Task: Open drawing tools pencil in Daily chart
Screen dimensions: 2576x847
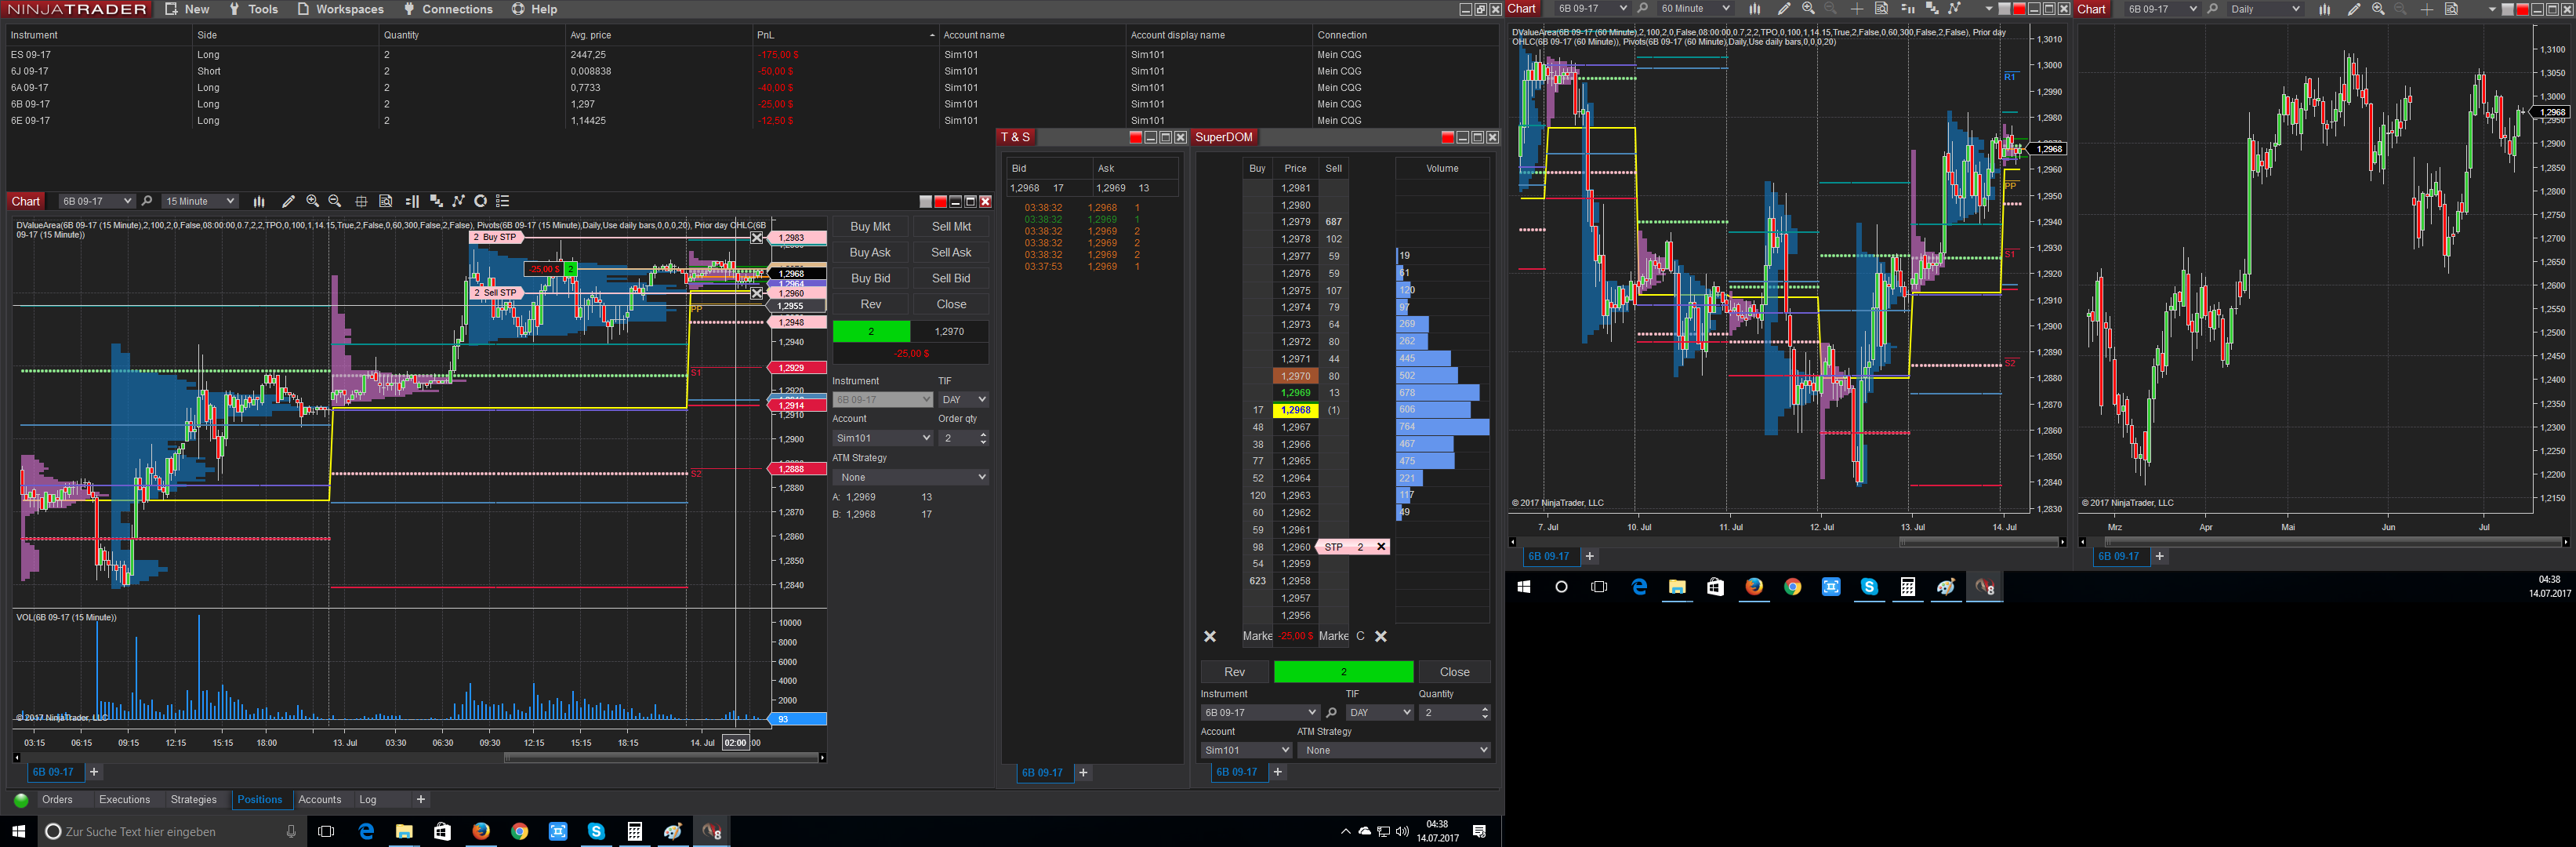Action: point(2354,9)
